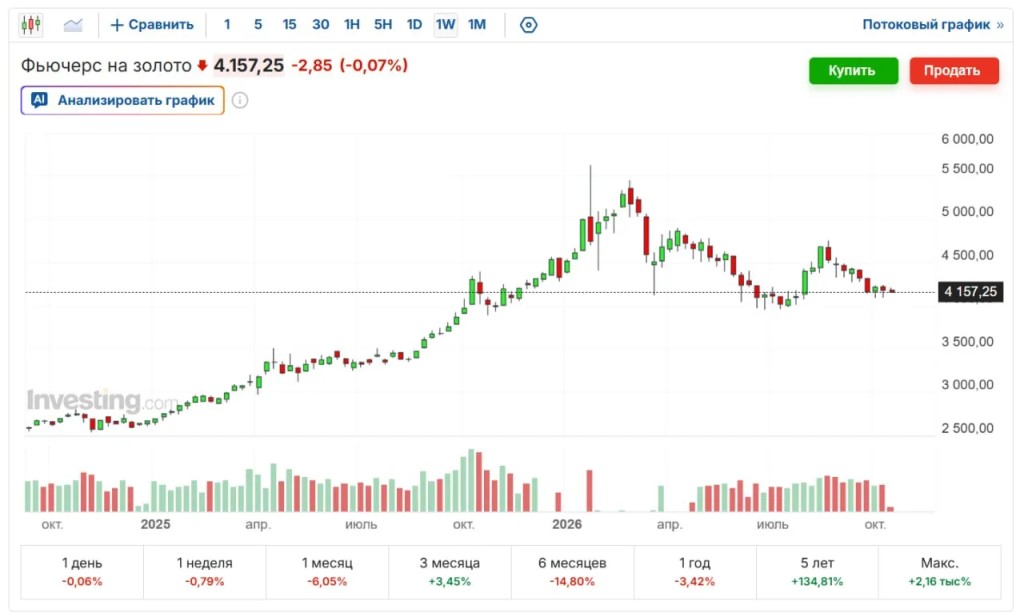
Task: Select the candlestick chart type icon
Action: (x=31, y=25)
